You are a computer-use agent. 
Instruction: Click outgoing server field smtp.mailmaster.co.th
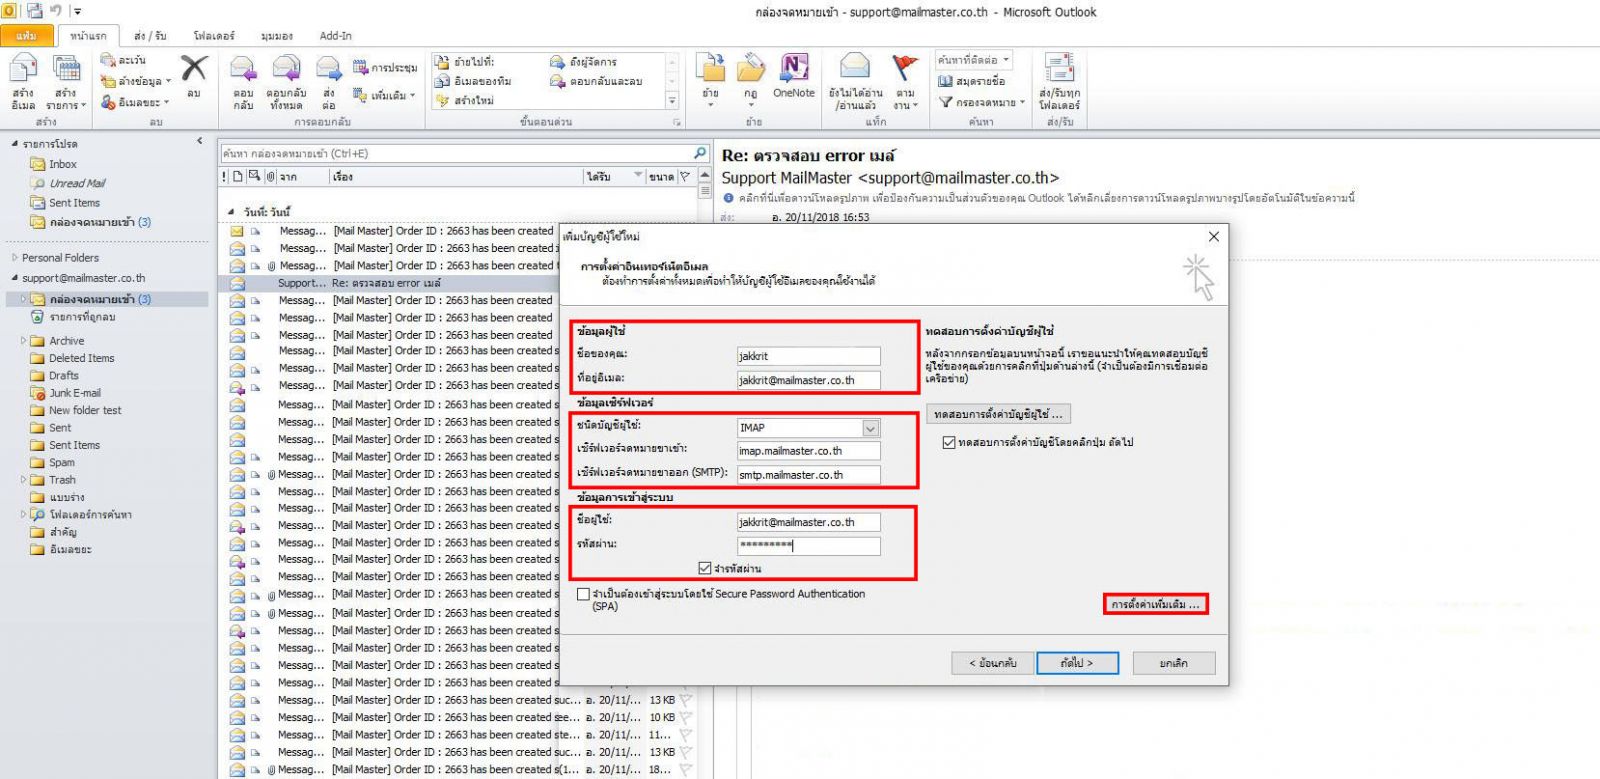(809, 475)
